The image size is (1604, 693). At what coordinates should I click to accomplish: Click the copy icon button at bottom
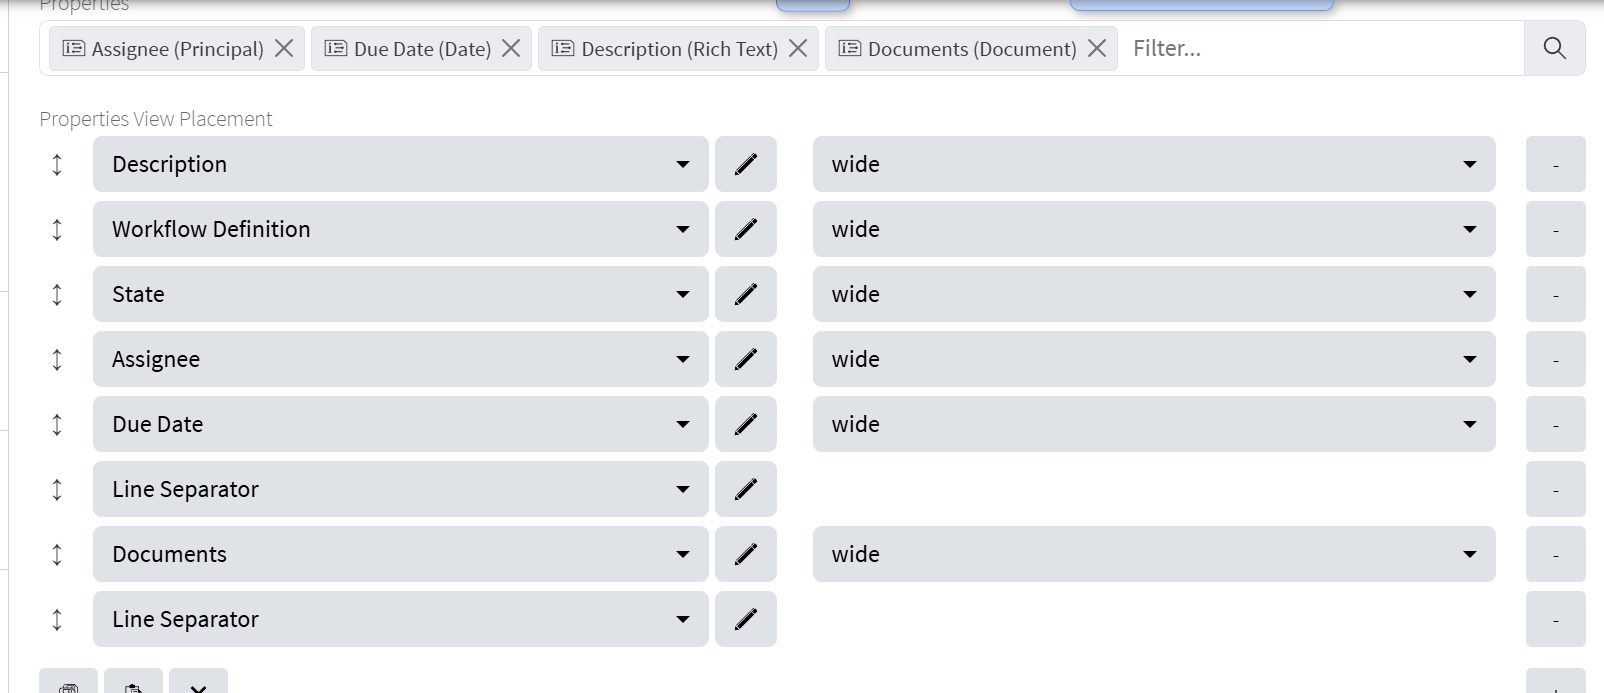tap(68, 685)
